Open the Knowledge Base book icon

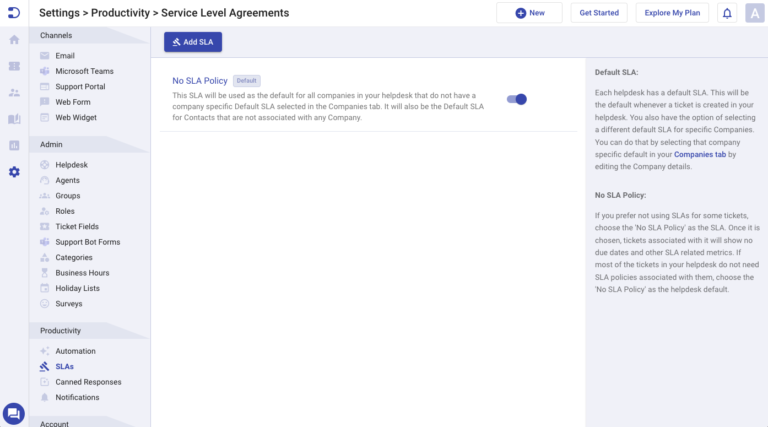pyautogui.click(x=14, y=119)
